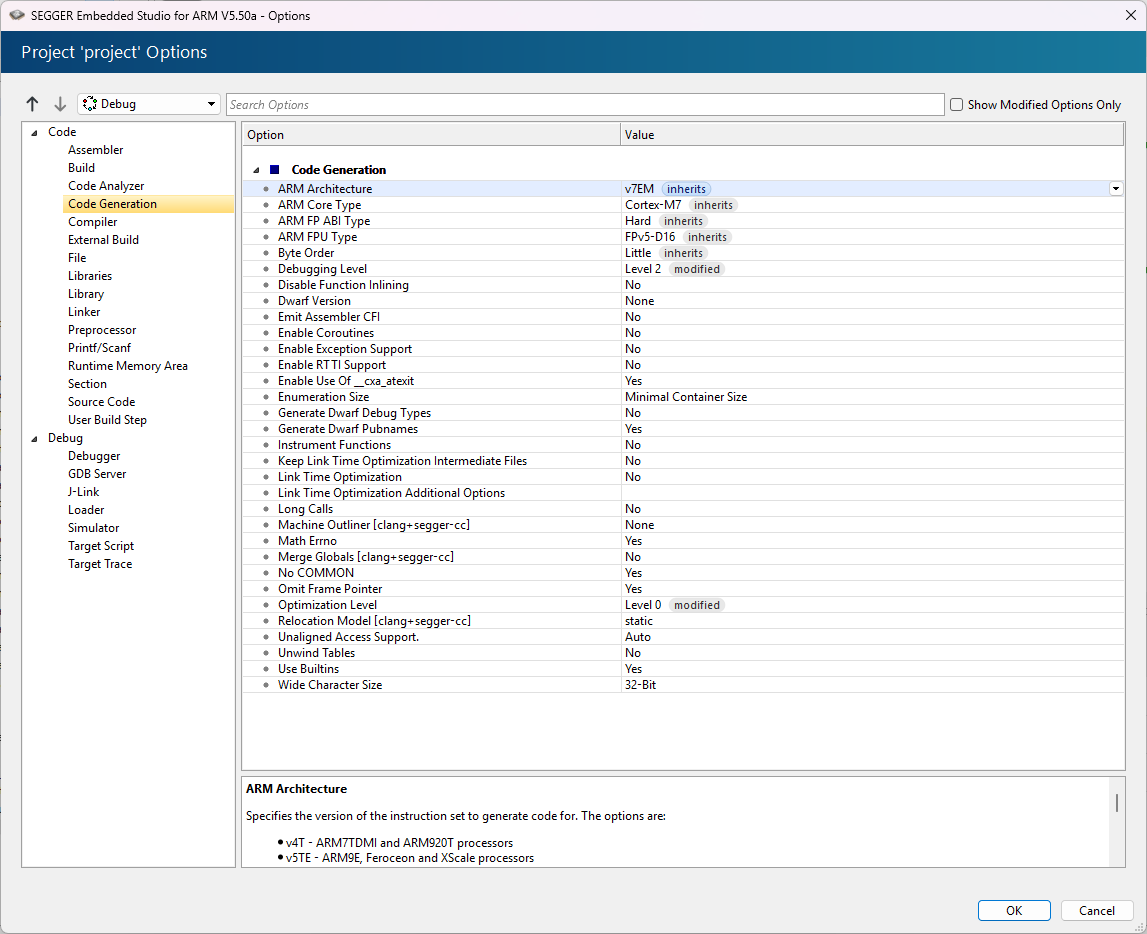This screenshot has height=934, width=1147.
Task: Click the up arrow navigation icon
Action: pyautogui.click(x=33, y=105)
